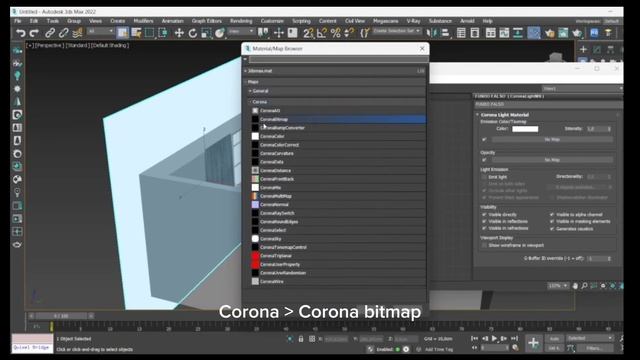Activate the Select Object tool
This screenshot has width=640, height=360.
(x=122, y=33)
